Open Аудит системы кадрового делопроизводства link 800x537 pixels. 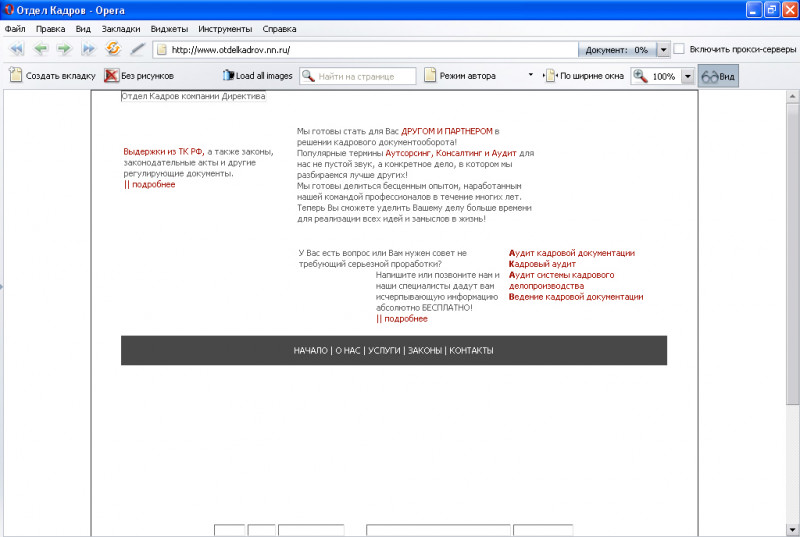[x=561, y=280]
